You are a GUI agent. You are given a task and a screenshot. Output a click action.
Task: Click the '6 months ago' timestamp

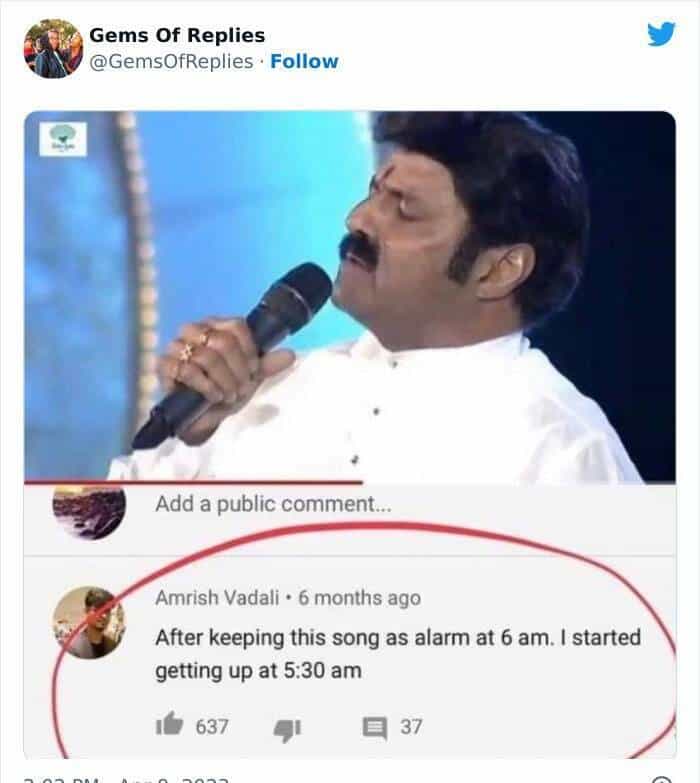[x=359, y=598]
